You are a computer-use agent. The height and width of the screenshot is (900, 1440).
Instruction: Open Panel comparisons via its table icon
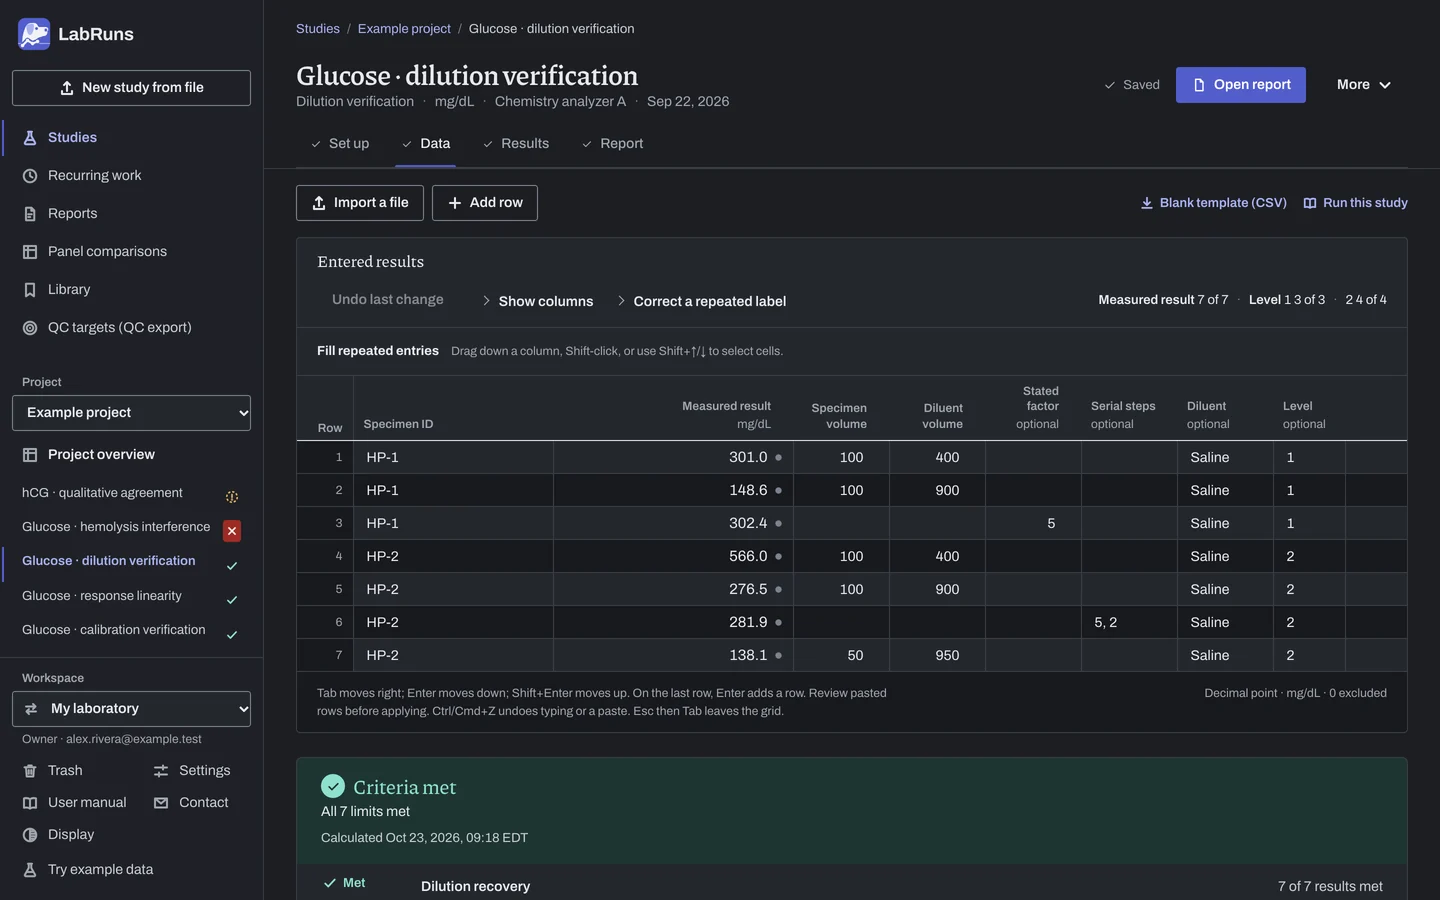[x=30, y=252]
